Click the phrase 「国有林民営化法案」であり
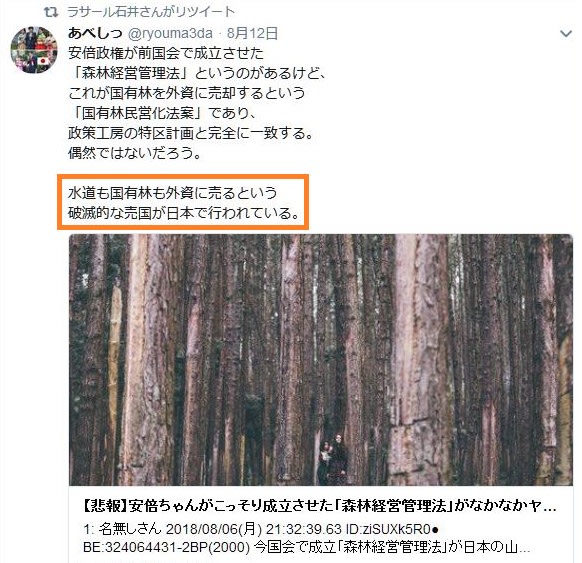The height and width of the screenshot is (563, 582). 161,113
